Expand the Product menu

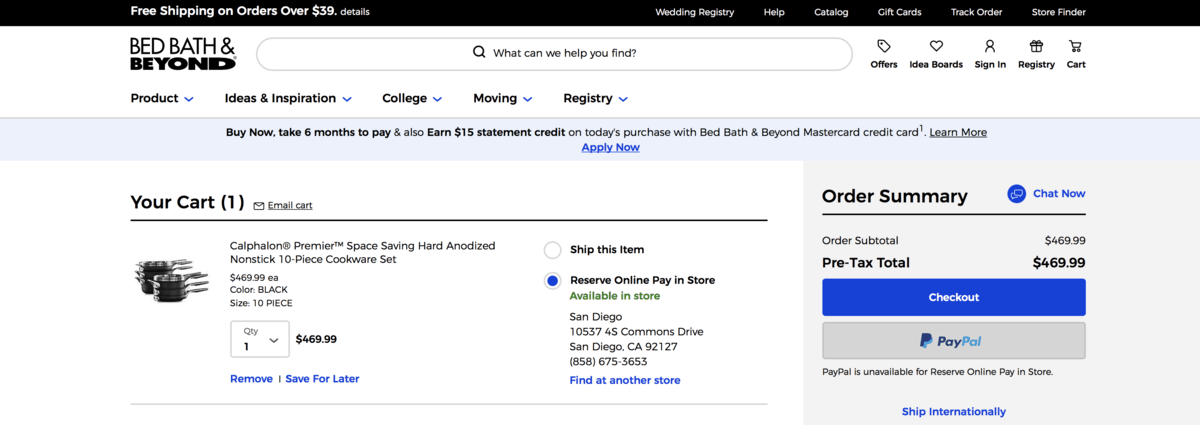tap(162, 98)
